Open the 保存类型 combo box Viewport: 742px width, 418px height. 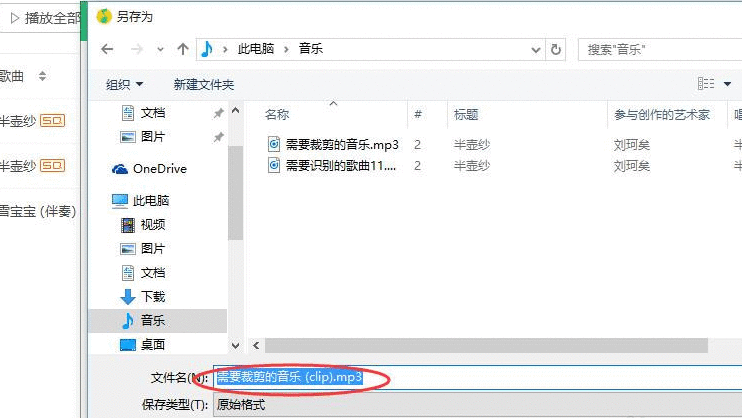[x=477, y=405]
